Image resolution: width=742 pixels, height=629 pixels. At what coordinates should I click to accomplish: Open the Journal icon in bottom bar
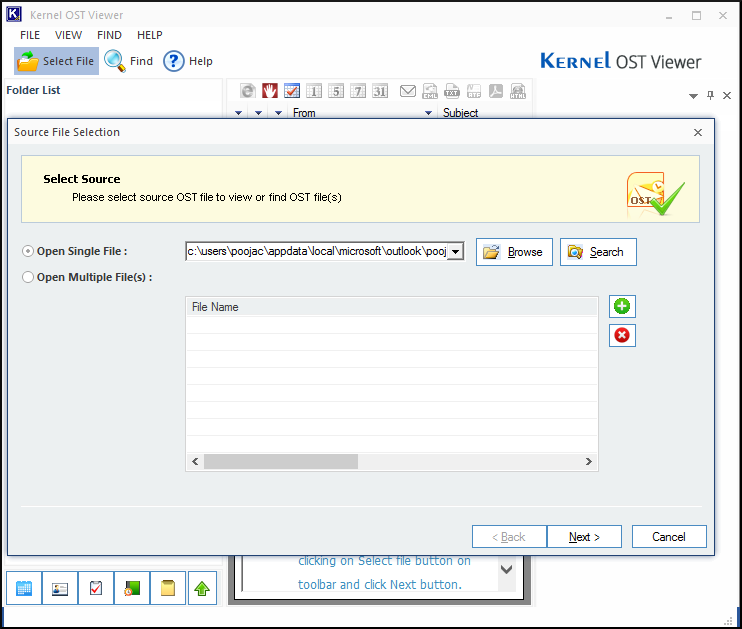(x=132, y=588)
